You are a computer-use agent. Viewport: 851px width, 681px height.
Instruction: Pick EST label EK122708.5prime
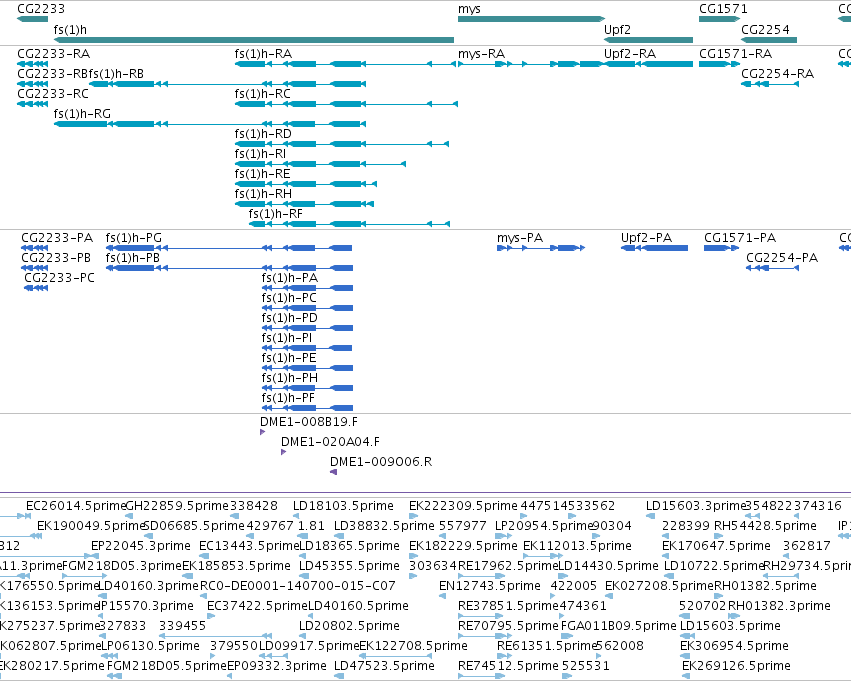[413, 646]
